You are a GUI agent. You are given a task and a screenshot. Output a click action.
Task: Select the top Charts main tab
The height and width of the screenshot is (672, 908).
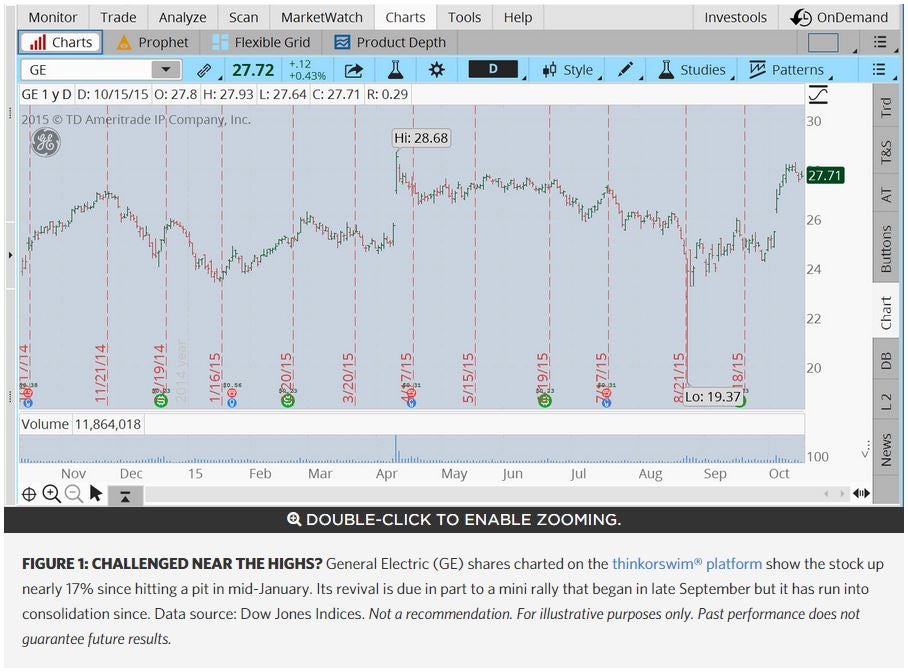(405, 17)
